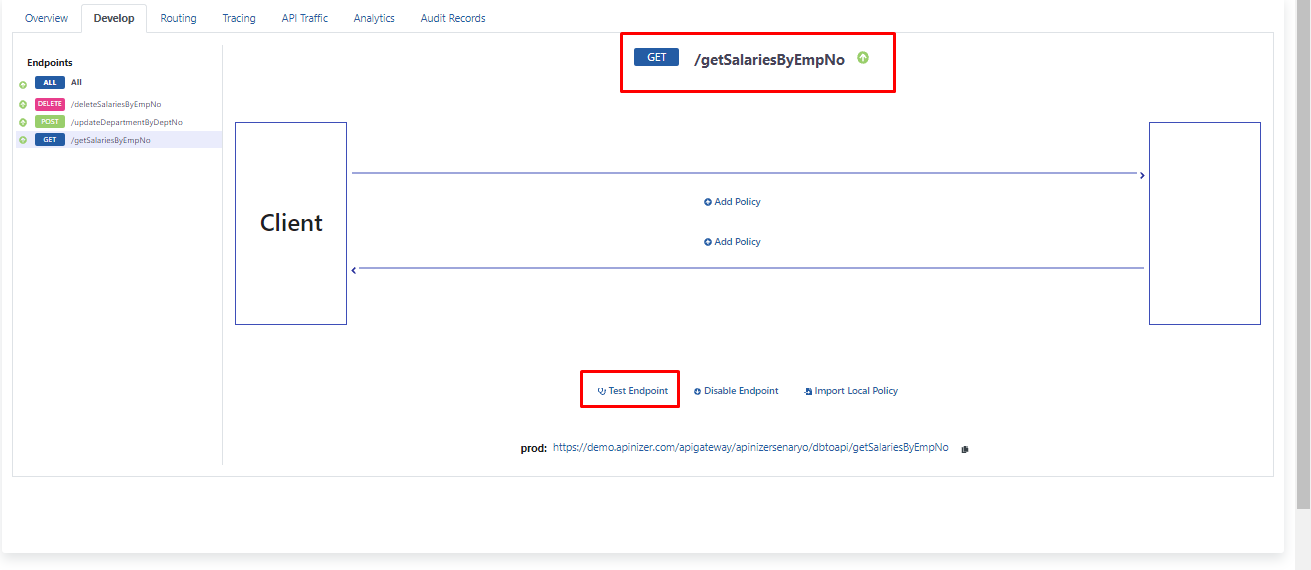1311x570 pixels.
Task: Click green arrow icon next to ALL endpoints
Action: tap(23, 84)
